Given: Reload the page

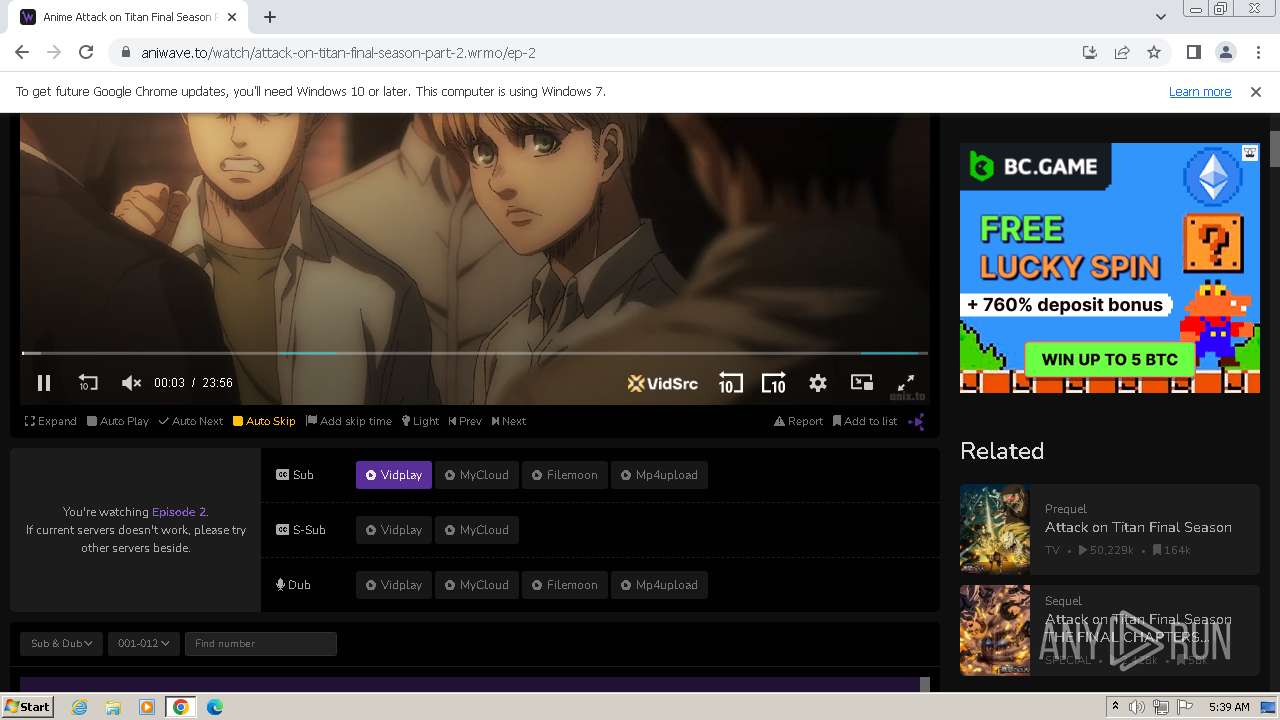Looking at the screenshot, I should tap(86, 52).
